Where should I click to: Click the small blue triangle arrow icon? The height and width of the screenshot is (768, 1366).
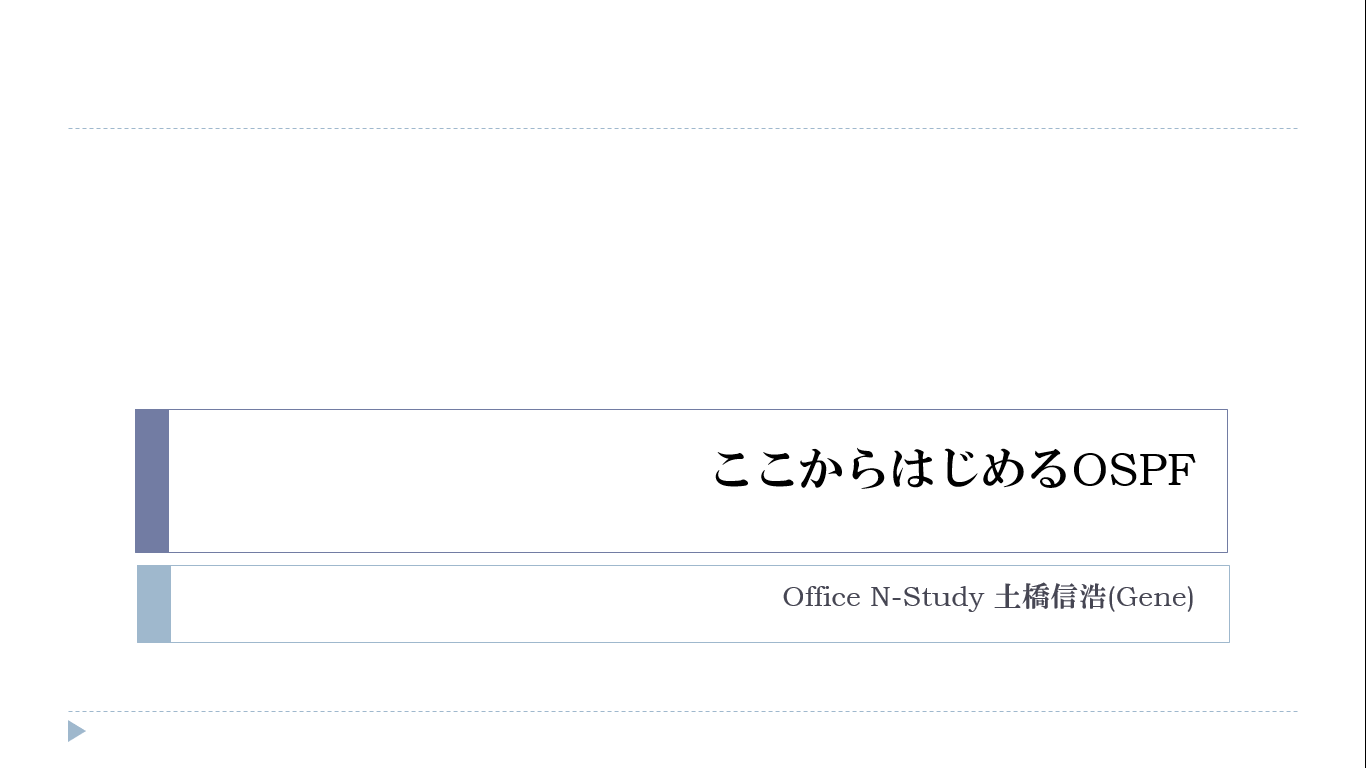(x=76, y=731)
